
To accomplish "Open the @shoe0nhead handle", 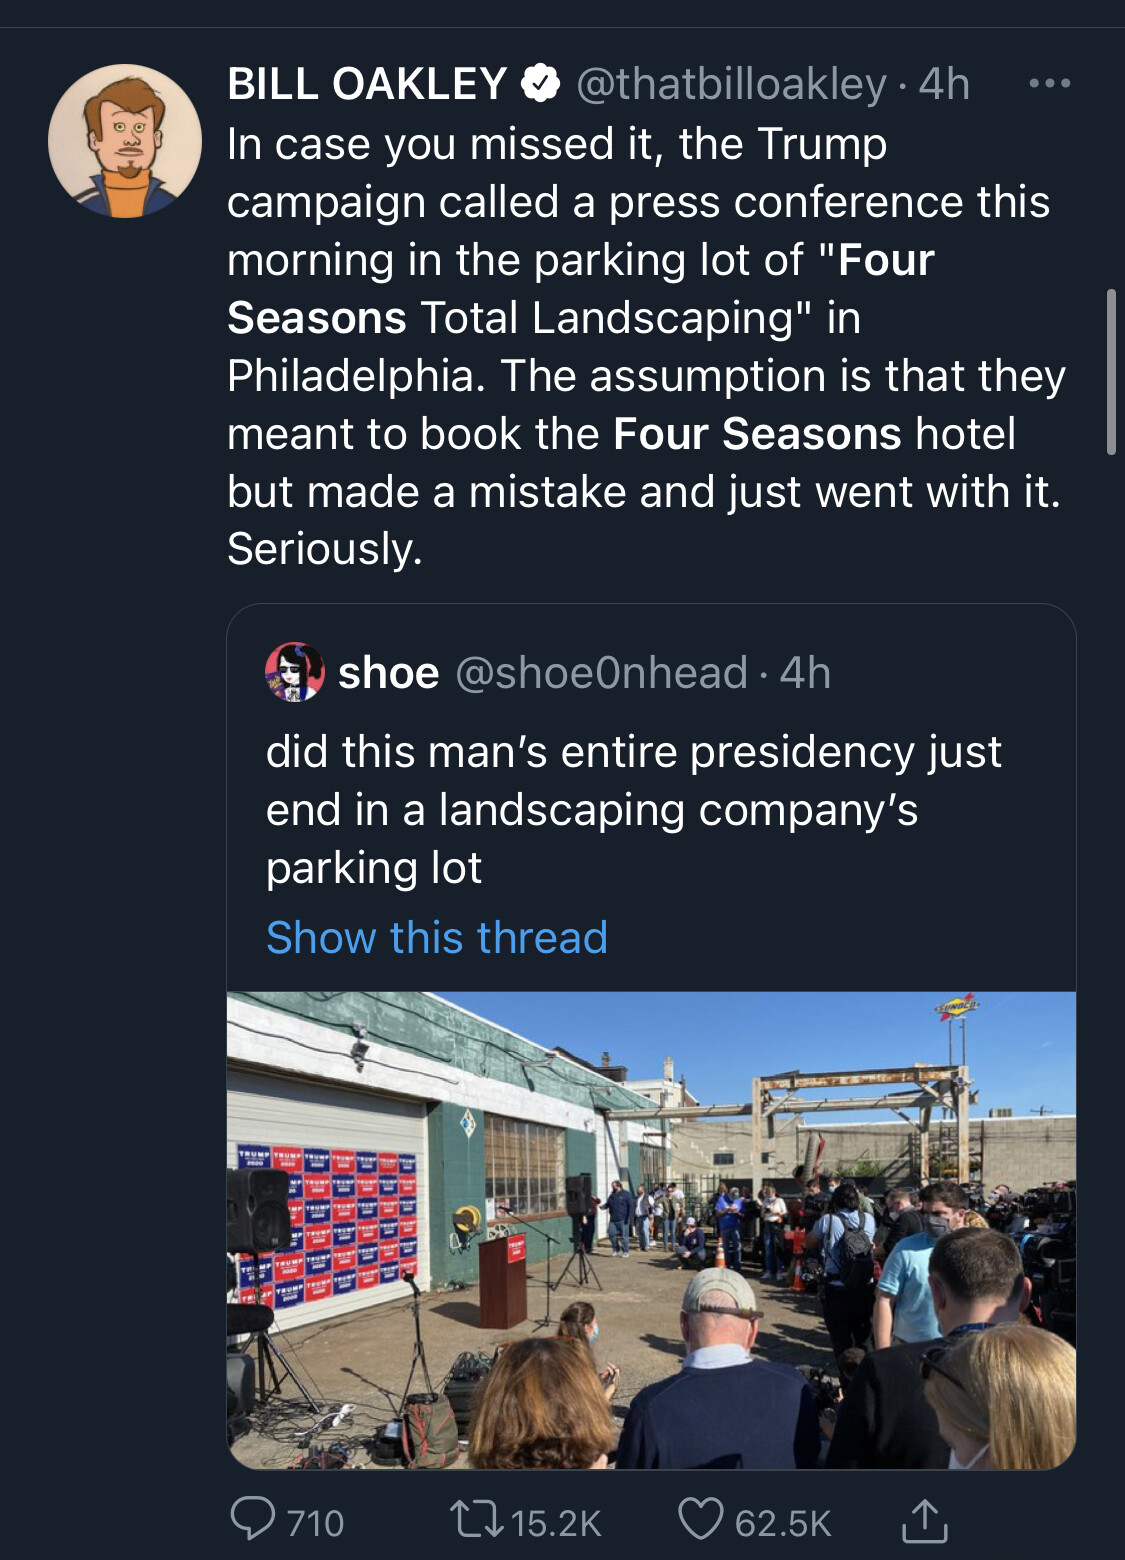I will coord(601,673).
